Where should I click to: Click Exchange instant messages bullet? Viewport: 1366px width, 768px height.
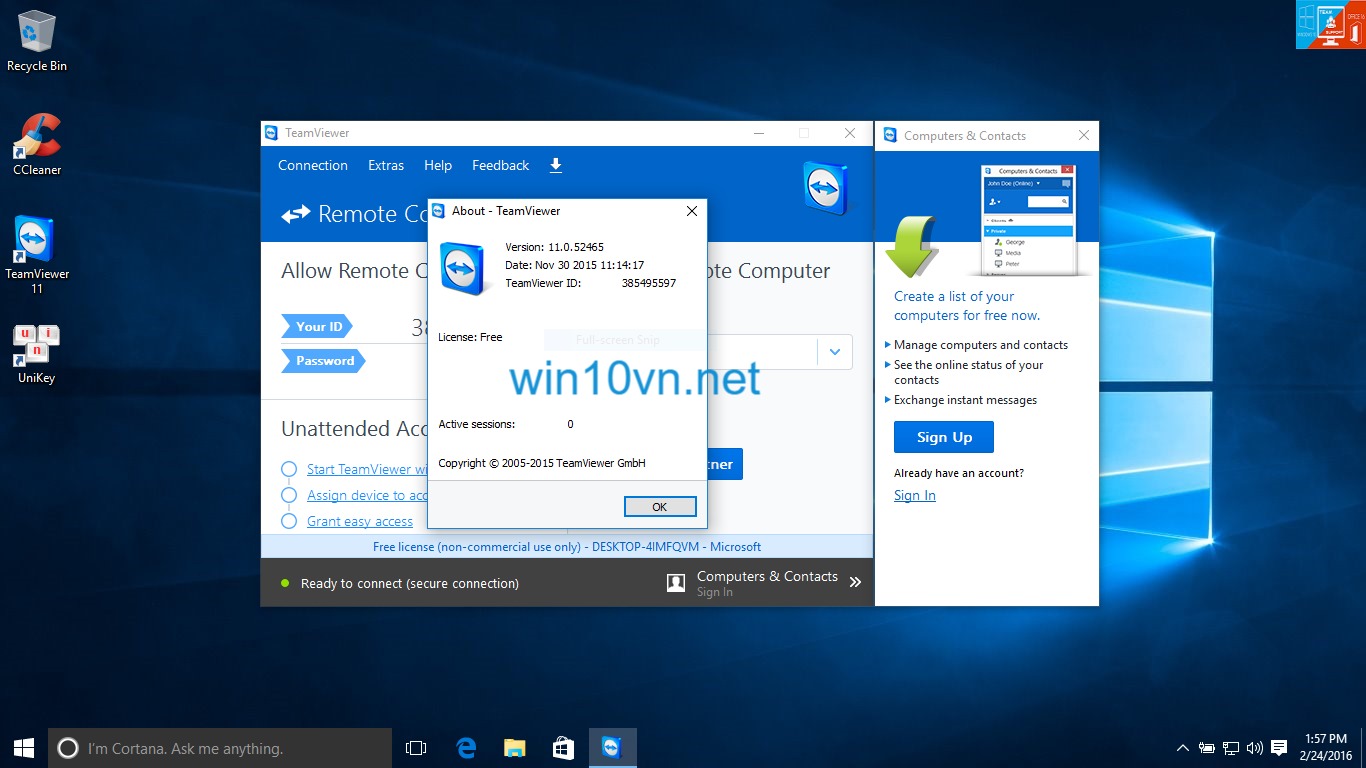(965, 400)
